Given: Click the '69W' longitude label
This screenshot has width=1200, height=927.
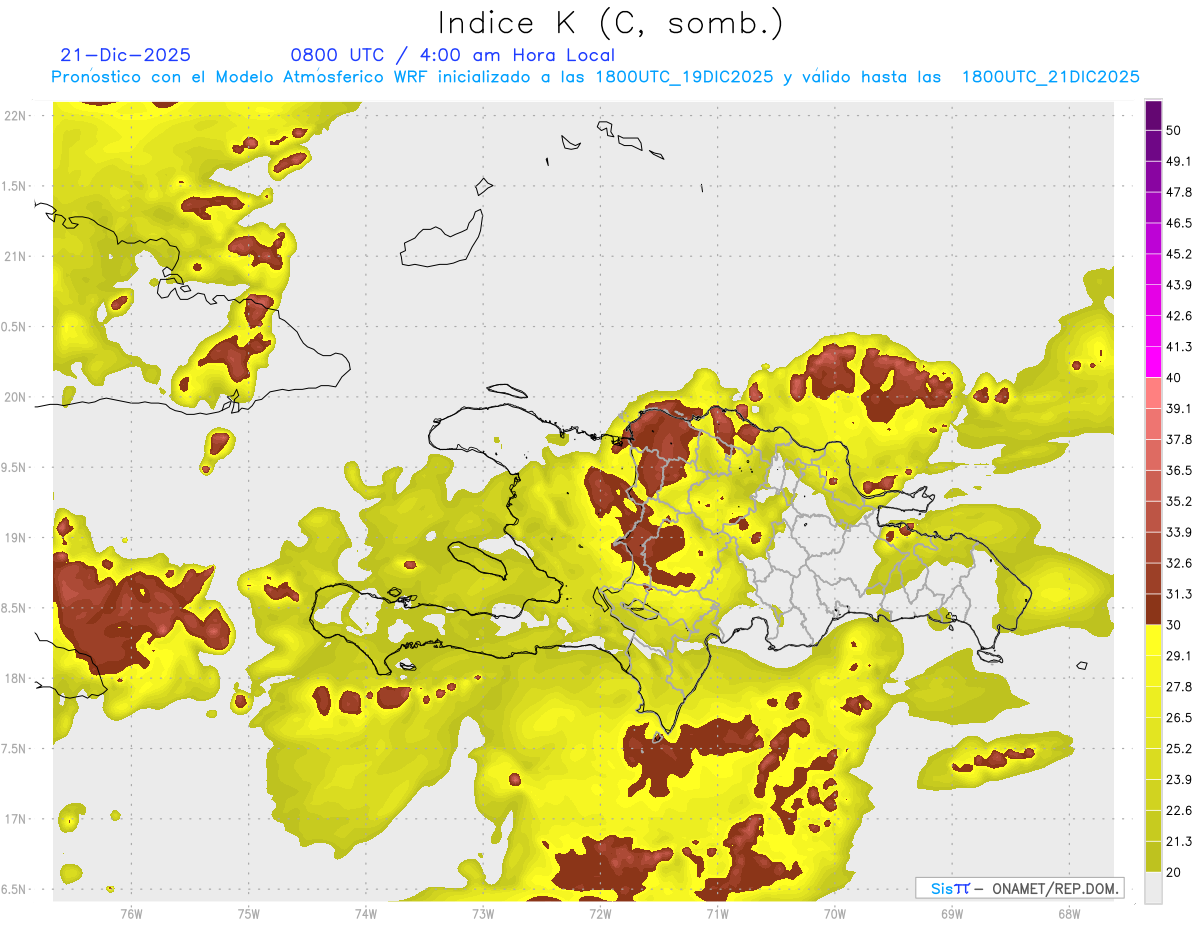Looking at the screenshot, I should pyautogui.click(x=951, y=913).
